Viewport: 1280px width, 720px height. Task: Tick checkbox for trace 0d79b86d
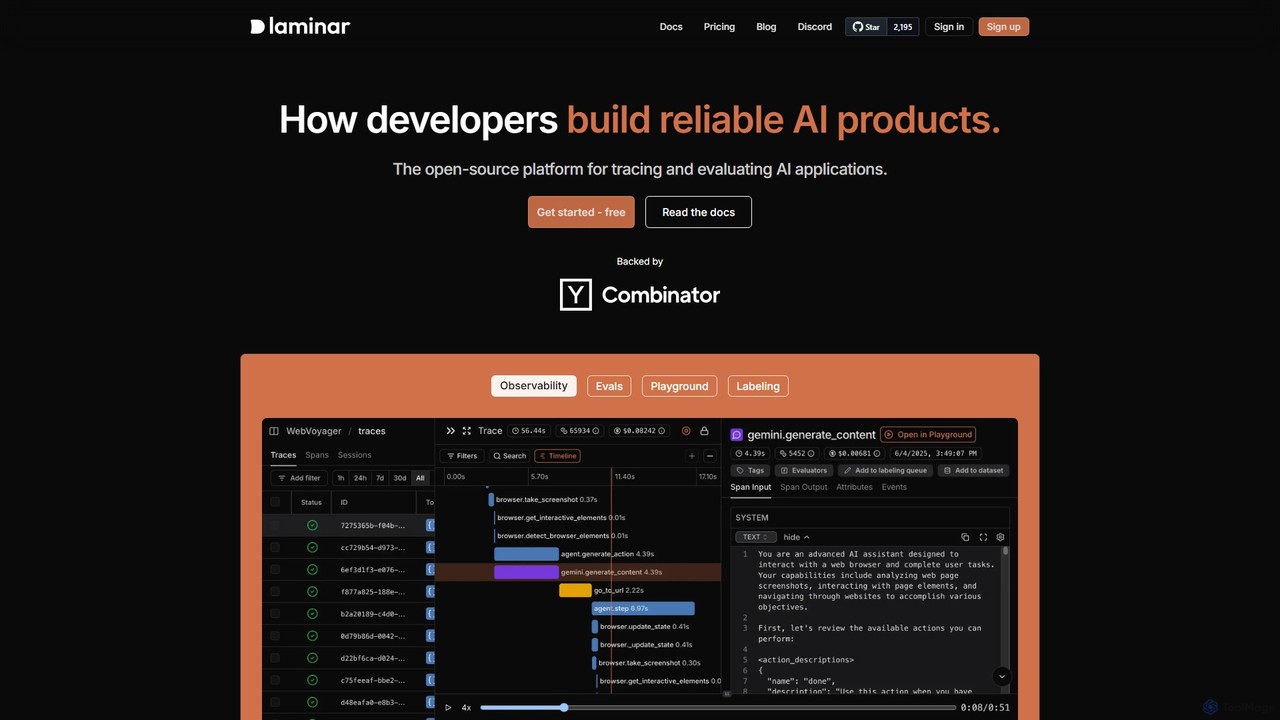tap(275, 636)
